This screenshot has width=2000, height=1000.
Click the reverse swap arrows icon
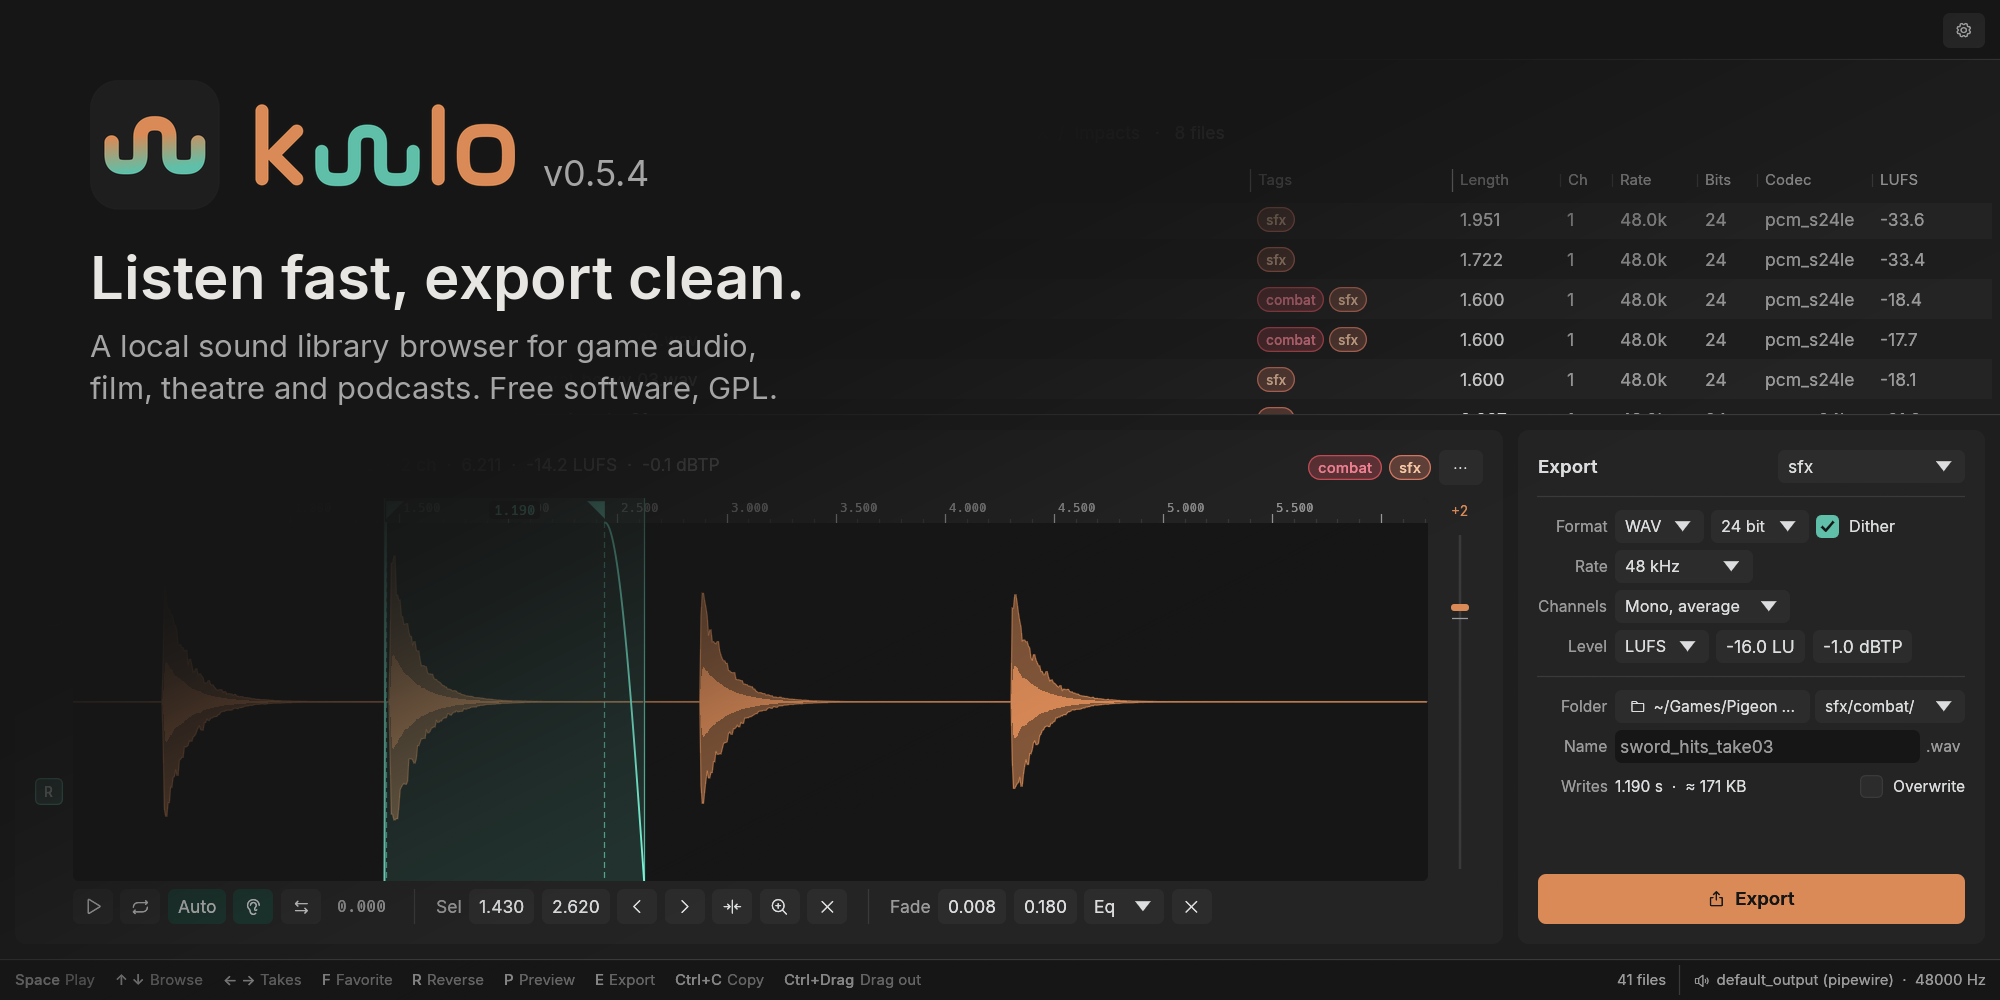pos(301,907)
